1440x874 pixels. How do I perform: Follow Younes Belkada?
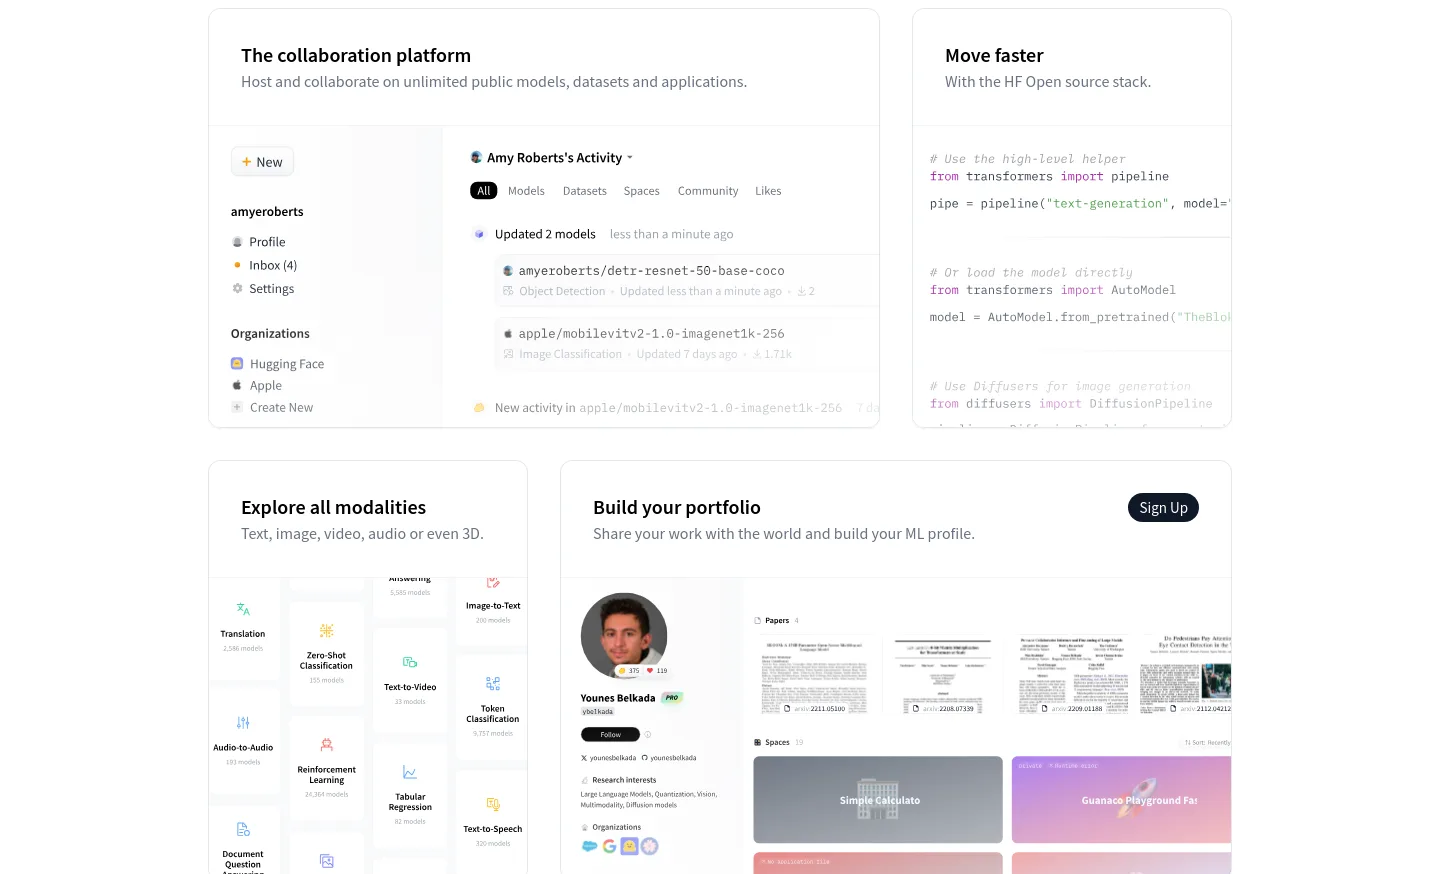click(610, 735)
